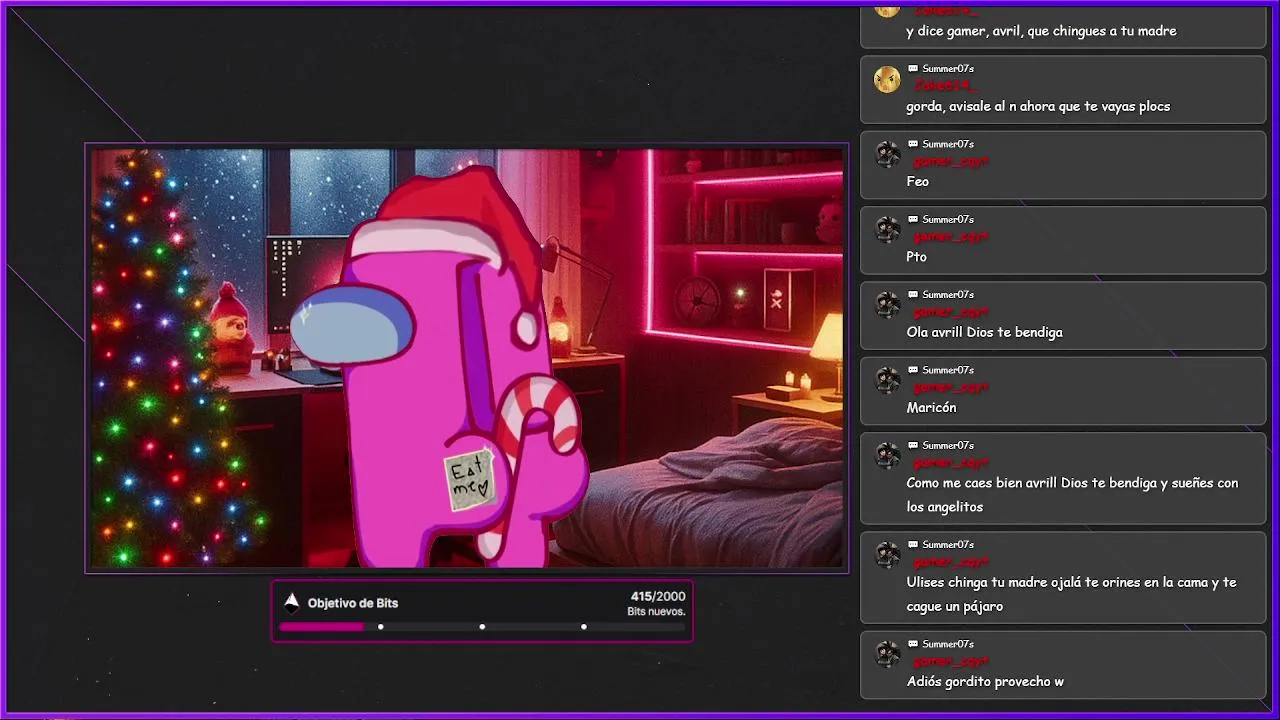
Task: Click the avatar beside "Como me caes bien" message
Action: [887, 456]
